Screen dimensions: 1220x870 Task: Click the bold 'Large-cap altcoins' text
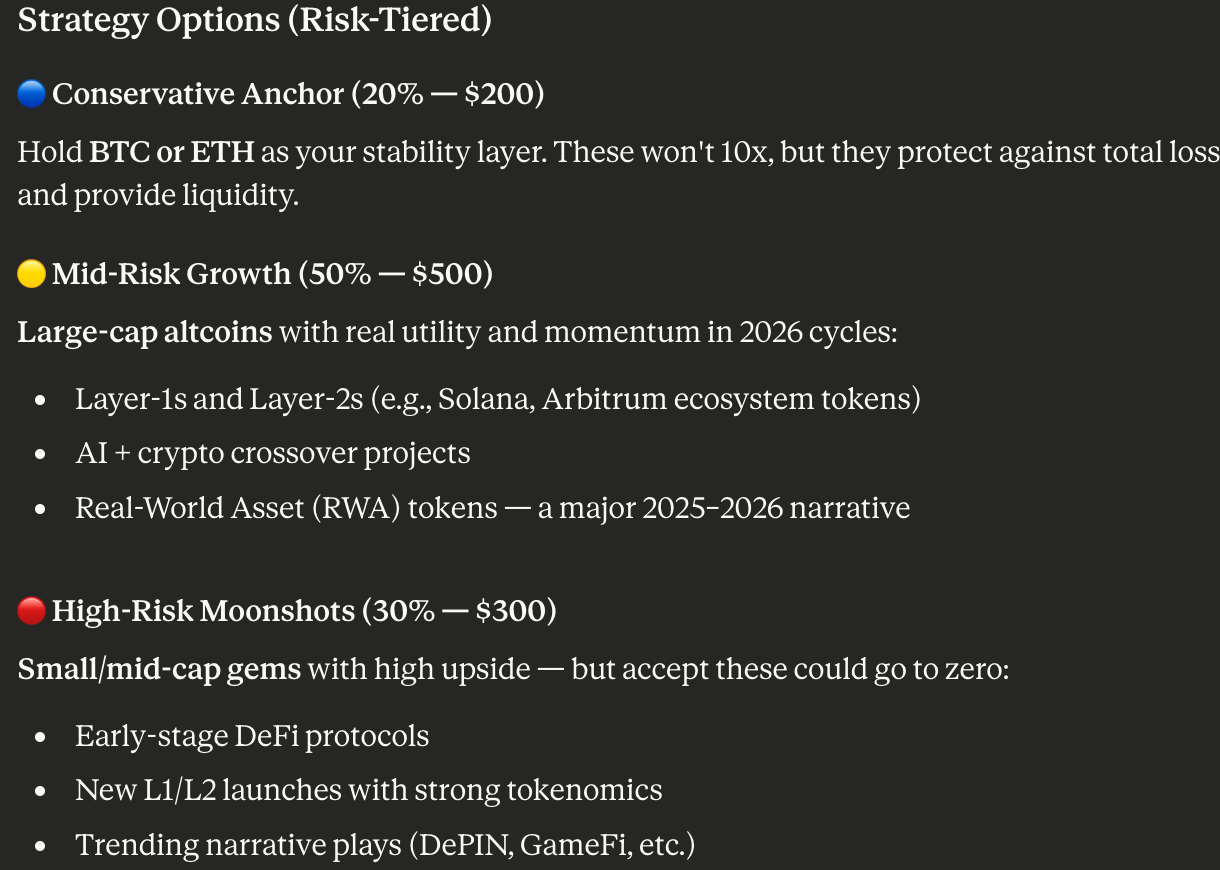pyautogui.click(x=145, y=332)
